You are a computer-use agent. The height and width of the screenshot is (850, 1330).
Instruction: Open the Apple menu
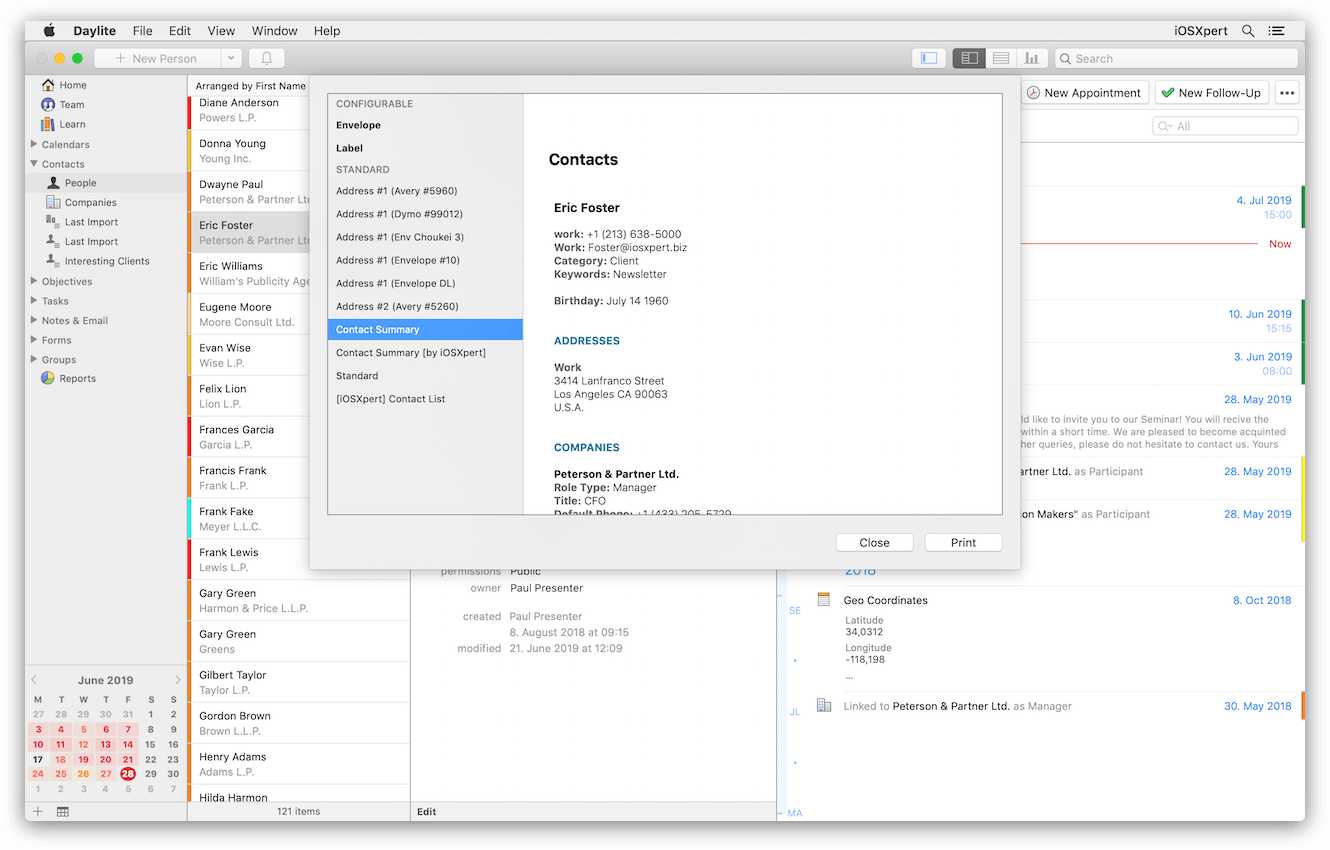pos(48,31)
